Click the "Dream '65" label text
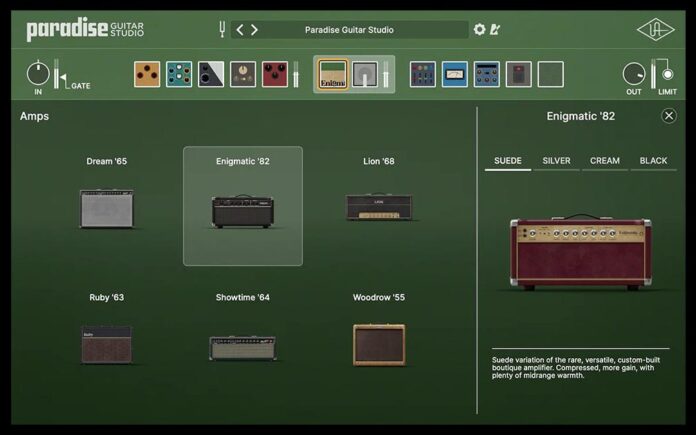Screen dimensions: 696x435 pyautogui.click(x=107, y=161)
